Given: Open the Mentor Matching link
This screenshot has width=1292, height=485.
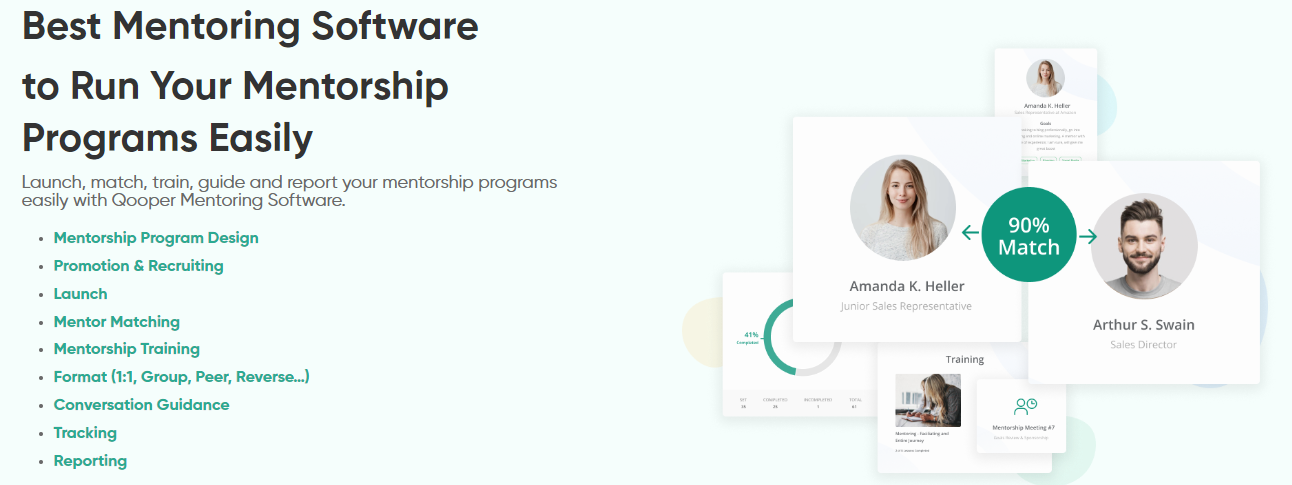Looking at the screenshot, I should pyautogui.click(x=116, y=322).
